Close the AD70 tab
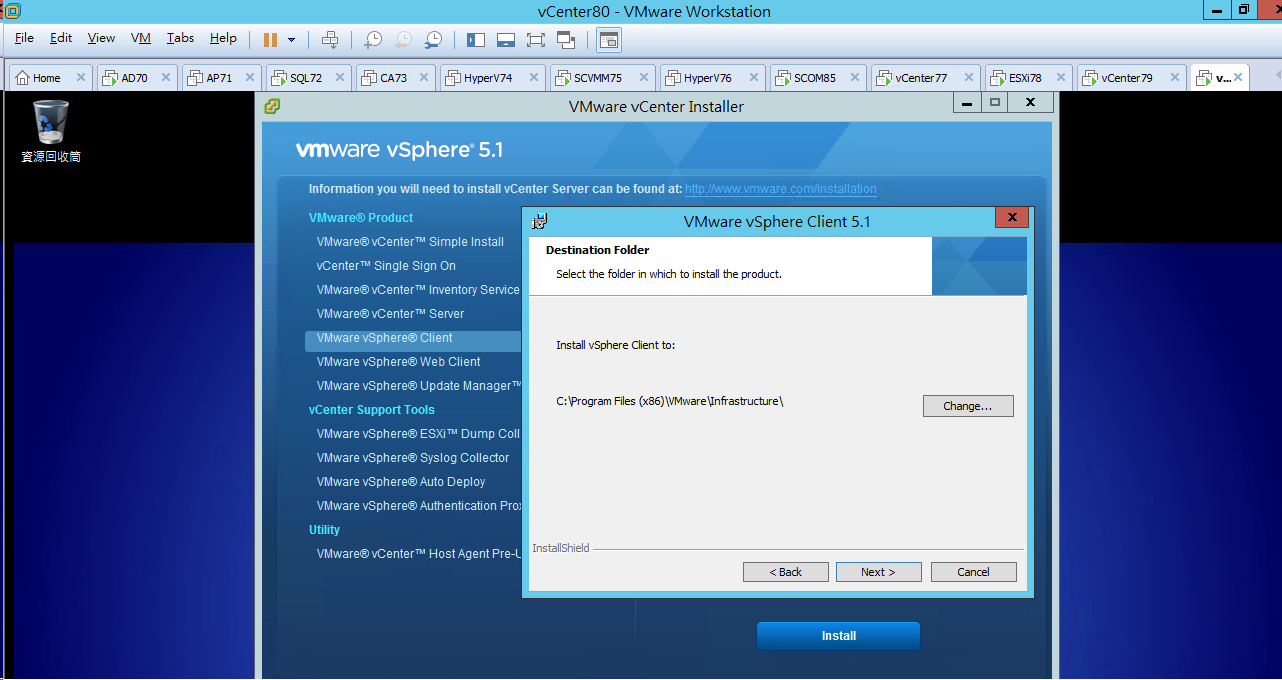This screenshot has height=680, width=1282. tap(167, 78)
